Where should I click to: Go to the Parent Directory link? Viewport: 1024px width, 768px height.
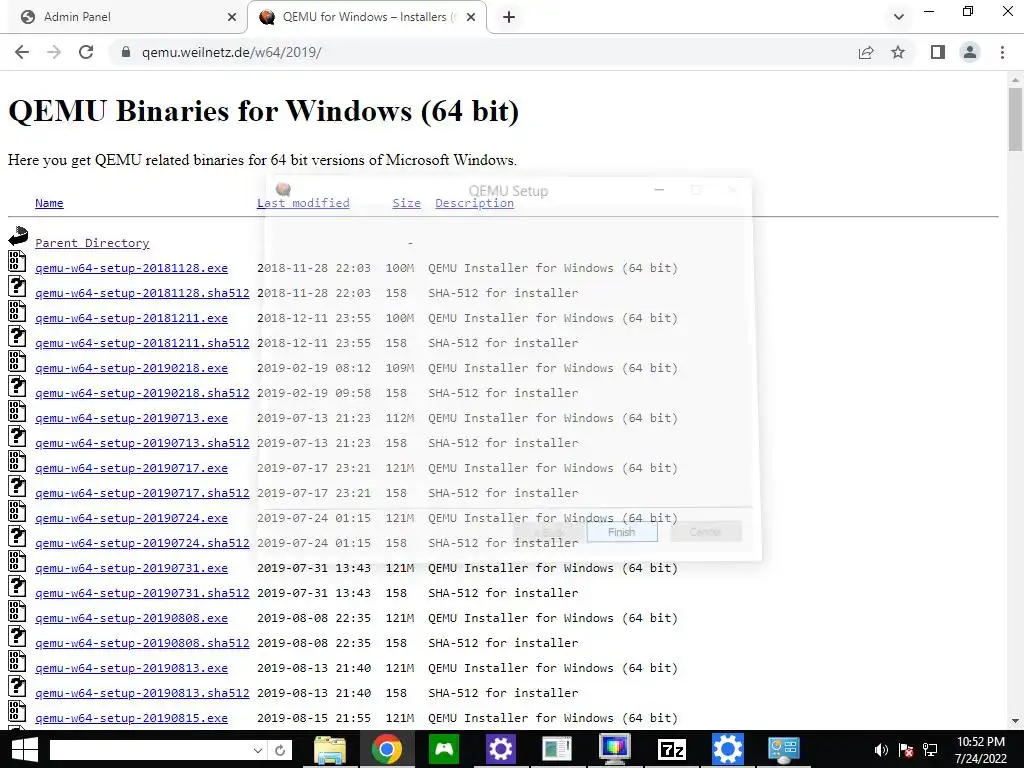pyautogui.click(x=92, y=243)
